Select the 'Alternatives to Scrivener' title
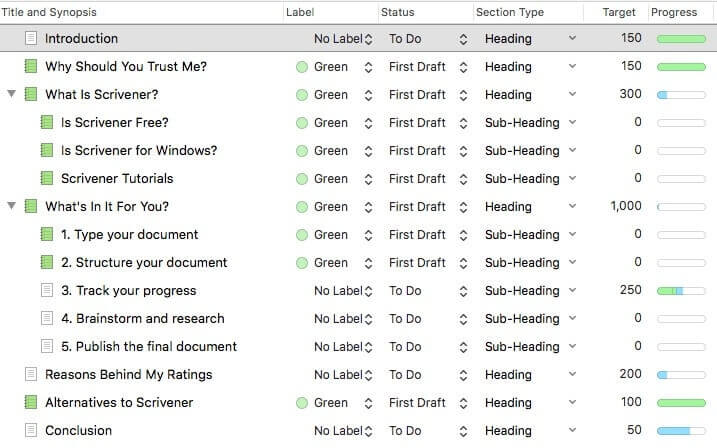 pos(119,403)
